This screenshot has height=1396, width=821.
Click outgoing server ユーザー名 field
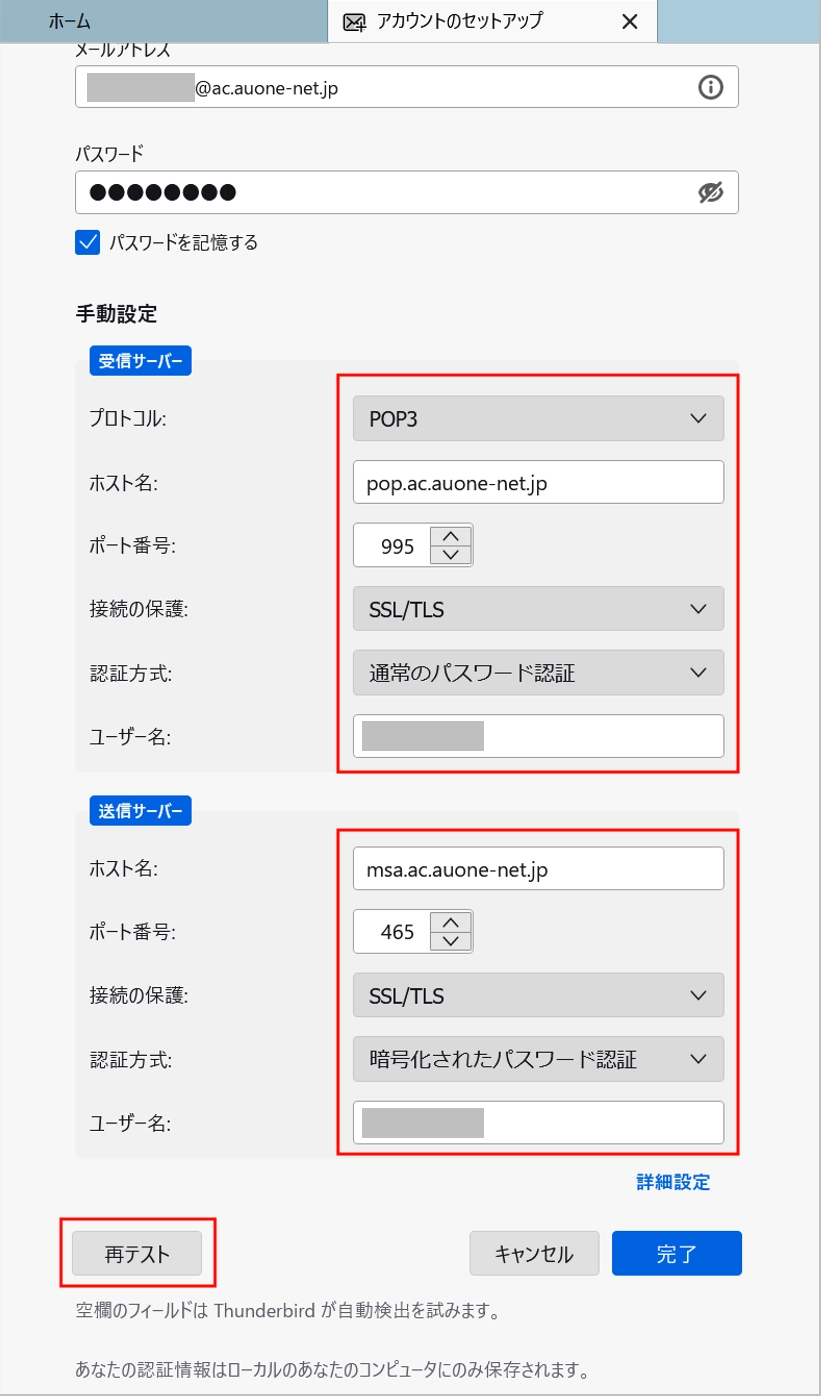click(x=538, y=1122)
